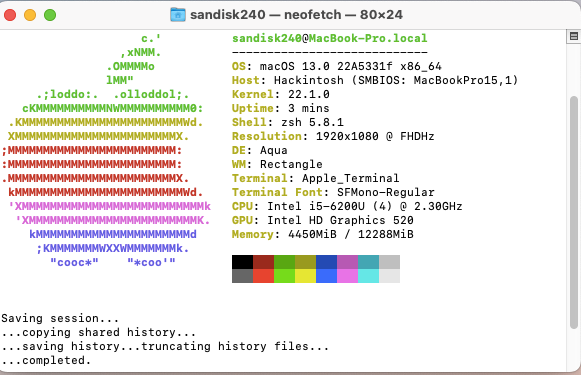Click the ASCII logo line ';KMMMMMMMWXXWMMMMMMMk.'
This screenshot has width=581, height=375.
(113, 248)
